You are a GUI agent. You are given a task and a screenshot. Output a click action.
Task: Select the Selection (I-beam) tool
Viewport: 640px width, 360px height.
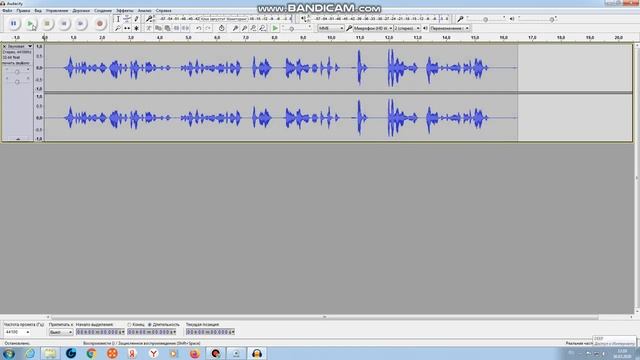(x=118, y=19)
